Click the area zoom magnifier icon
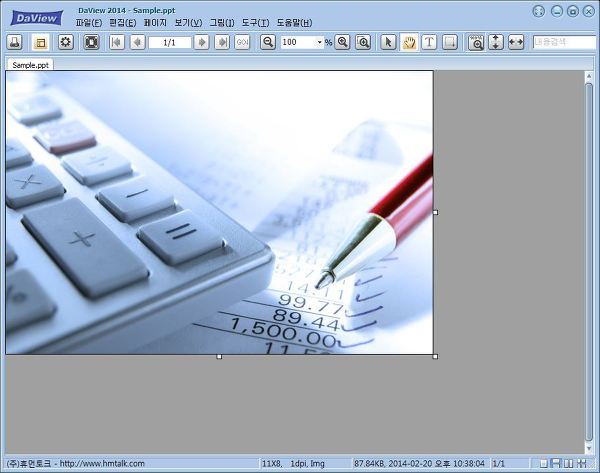This screenshot has width=600, height=473. 363,42
